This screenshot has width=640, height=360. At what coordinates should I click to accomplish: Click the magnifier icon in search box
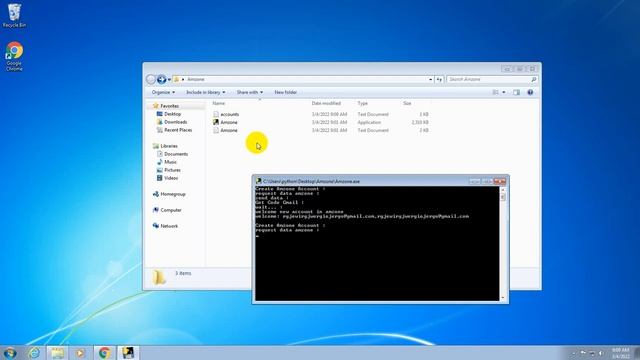click(533, 80)
